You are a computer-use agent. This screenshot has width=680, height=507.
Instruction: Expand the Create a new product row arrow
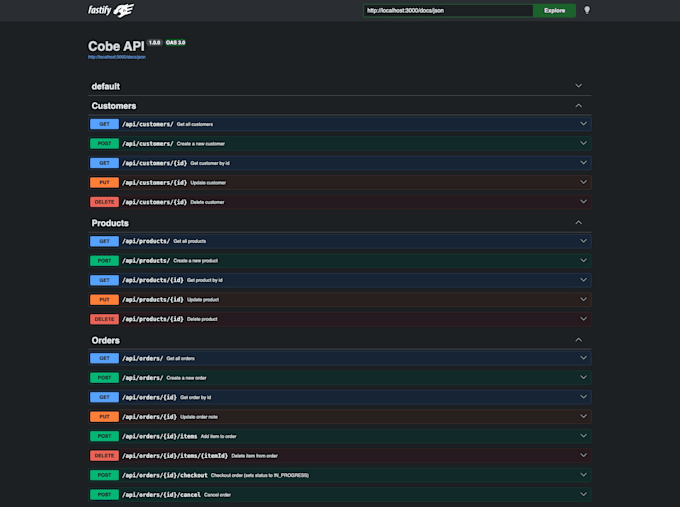(x=583, y=260)
